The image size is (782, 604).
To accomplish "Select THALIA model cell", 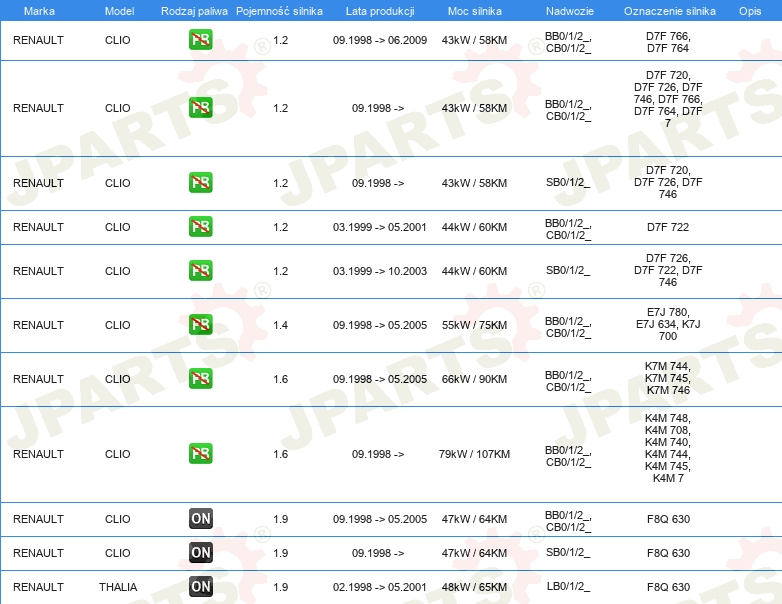I will (118, 587).
